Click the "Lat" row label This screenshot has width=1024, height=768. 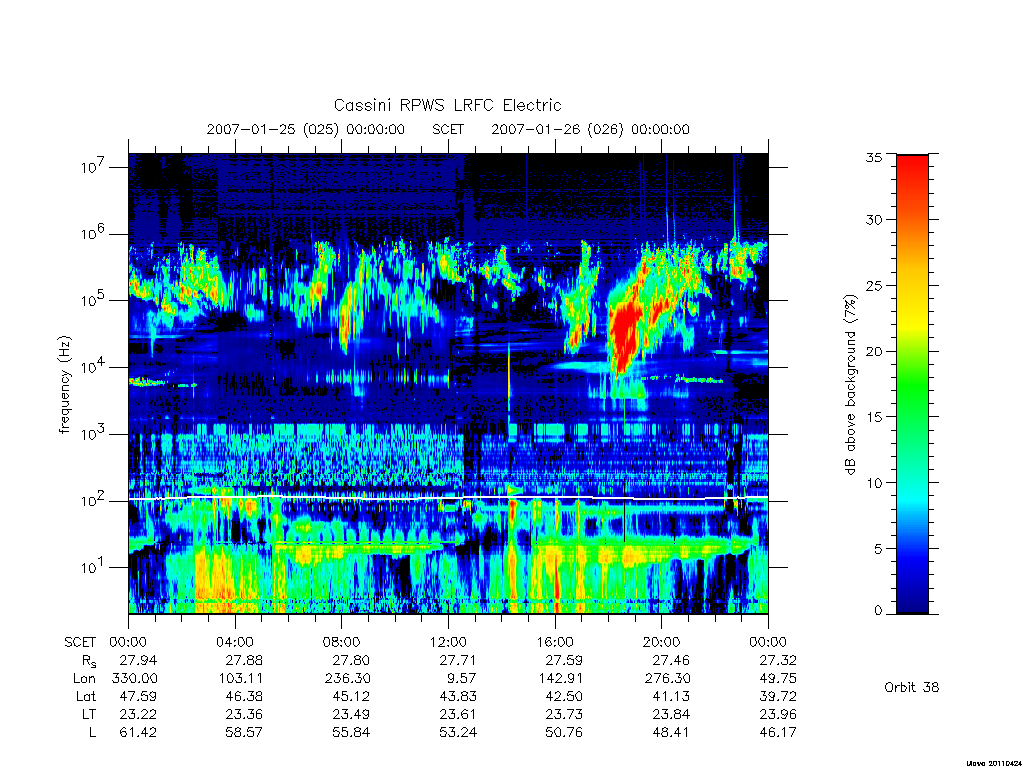pyautogui.click(x=86, y=696)
